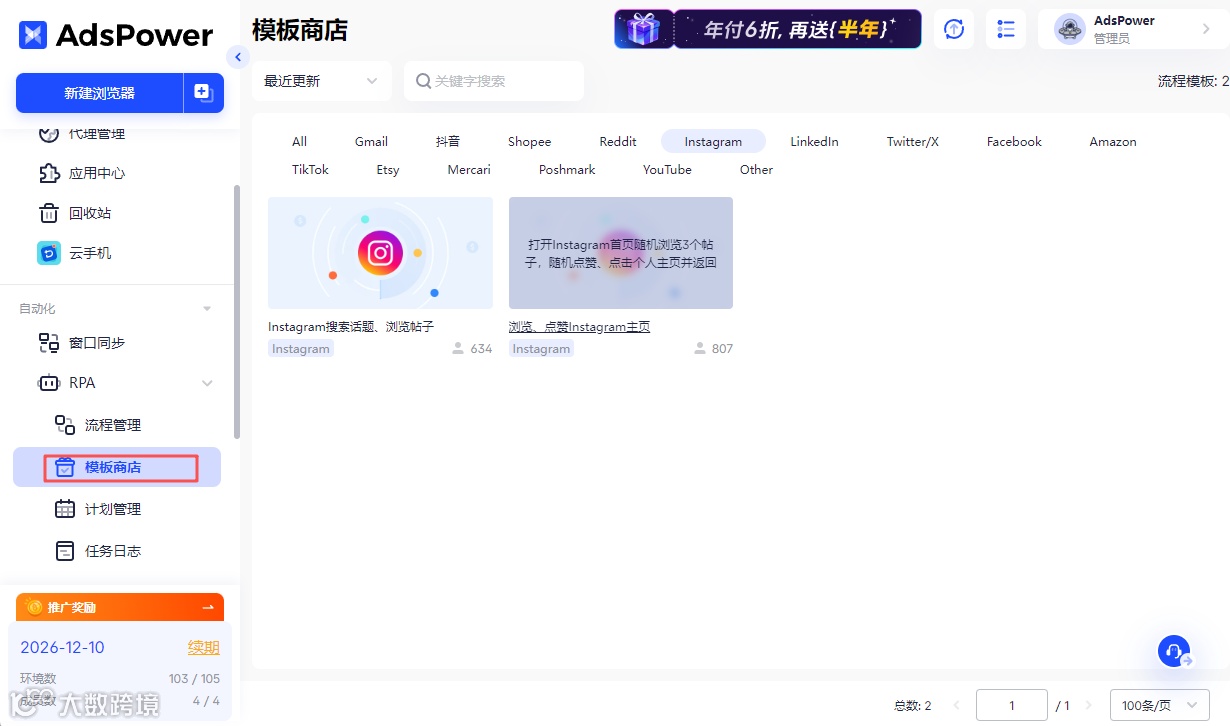Open the App Center (应用中心) icon
1230x726 pixels.
tap(49, 173)
